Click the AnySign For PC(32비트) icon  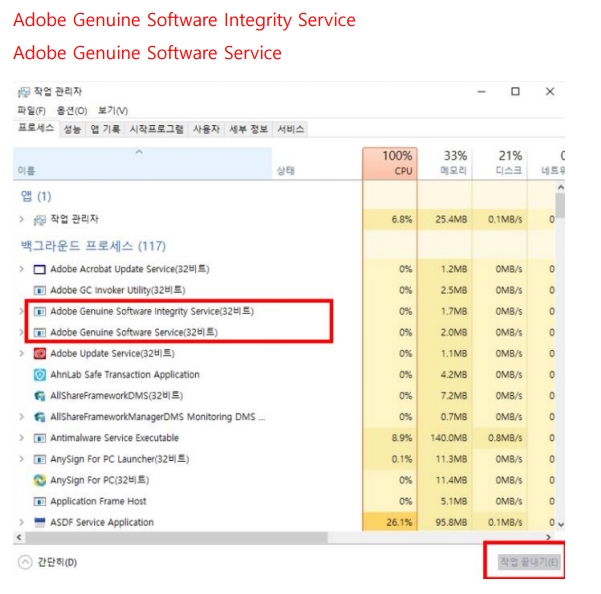40,480
